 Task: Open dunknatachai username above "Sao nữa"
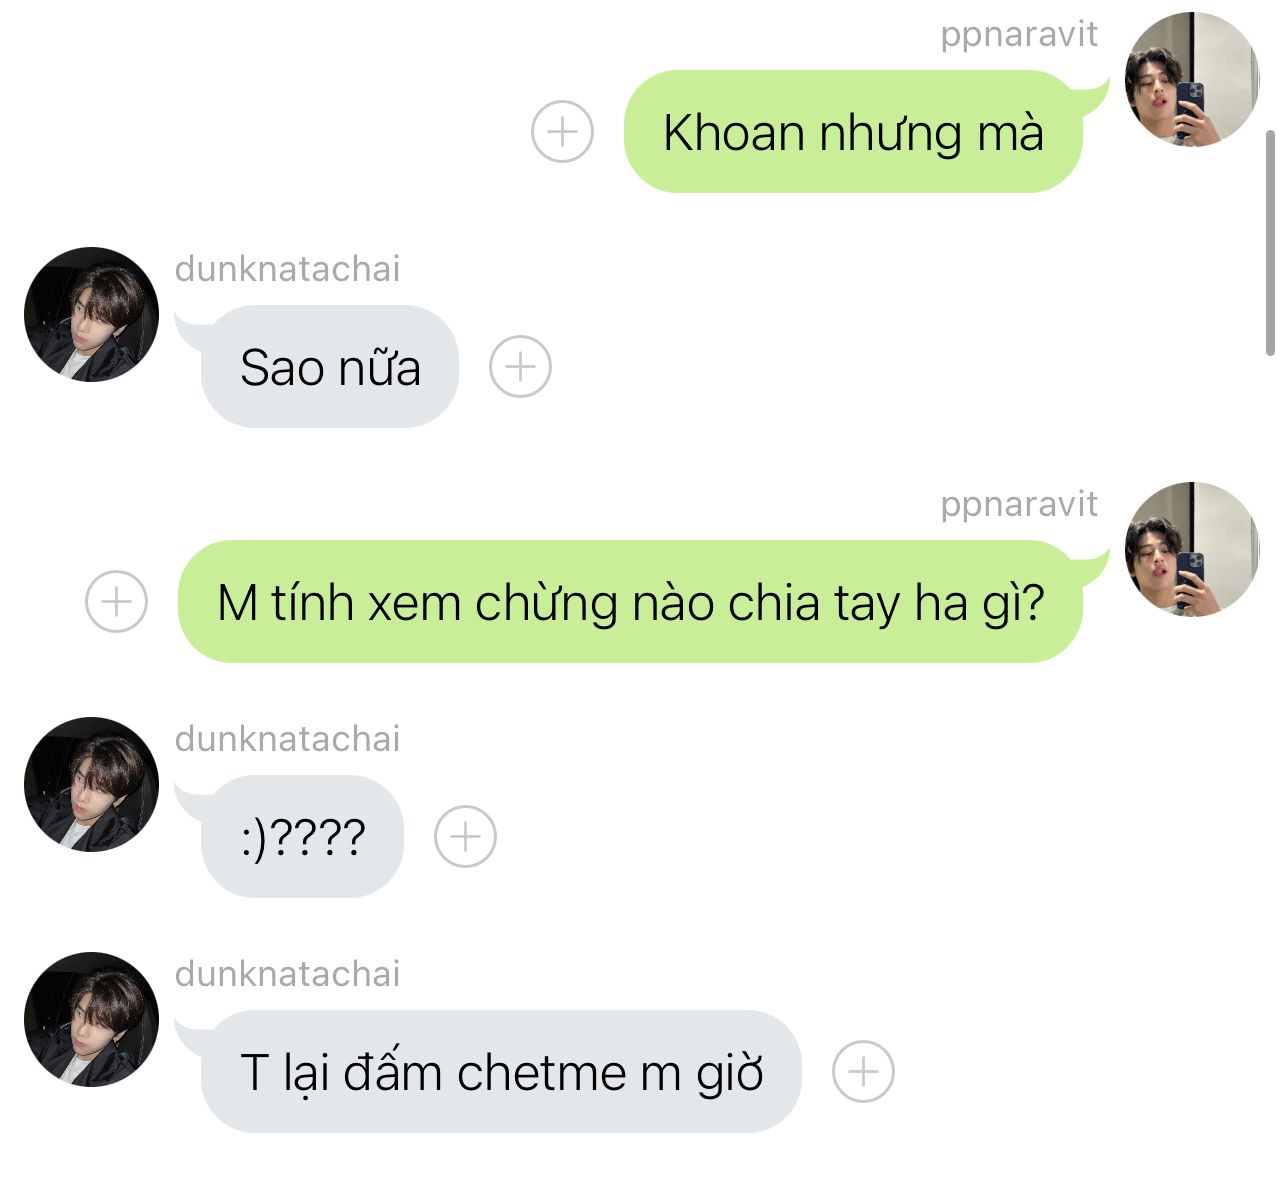click(x=288, y=269)
